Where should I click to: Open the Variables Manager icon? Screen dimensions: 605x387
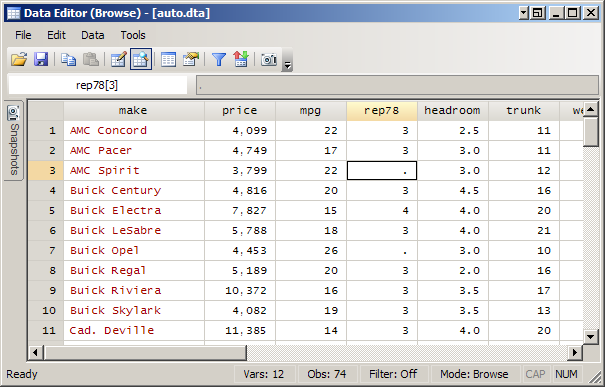point(168,59)
